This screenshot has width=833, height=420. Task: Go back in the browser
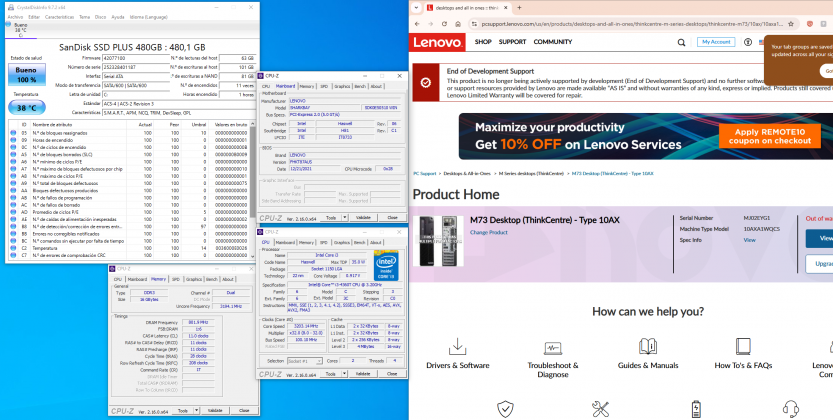point(417,24)
